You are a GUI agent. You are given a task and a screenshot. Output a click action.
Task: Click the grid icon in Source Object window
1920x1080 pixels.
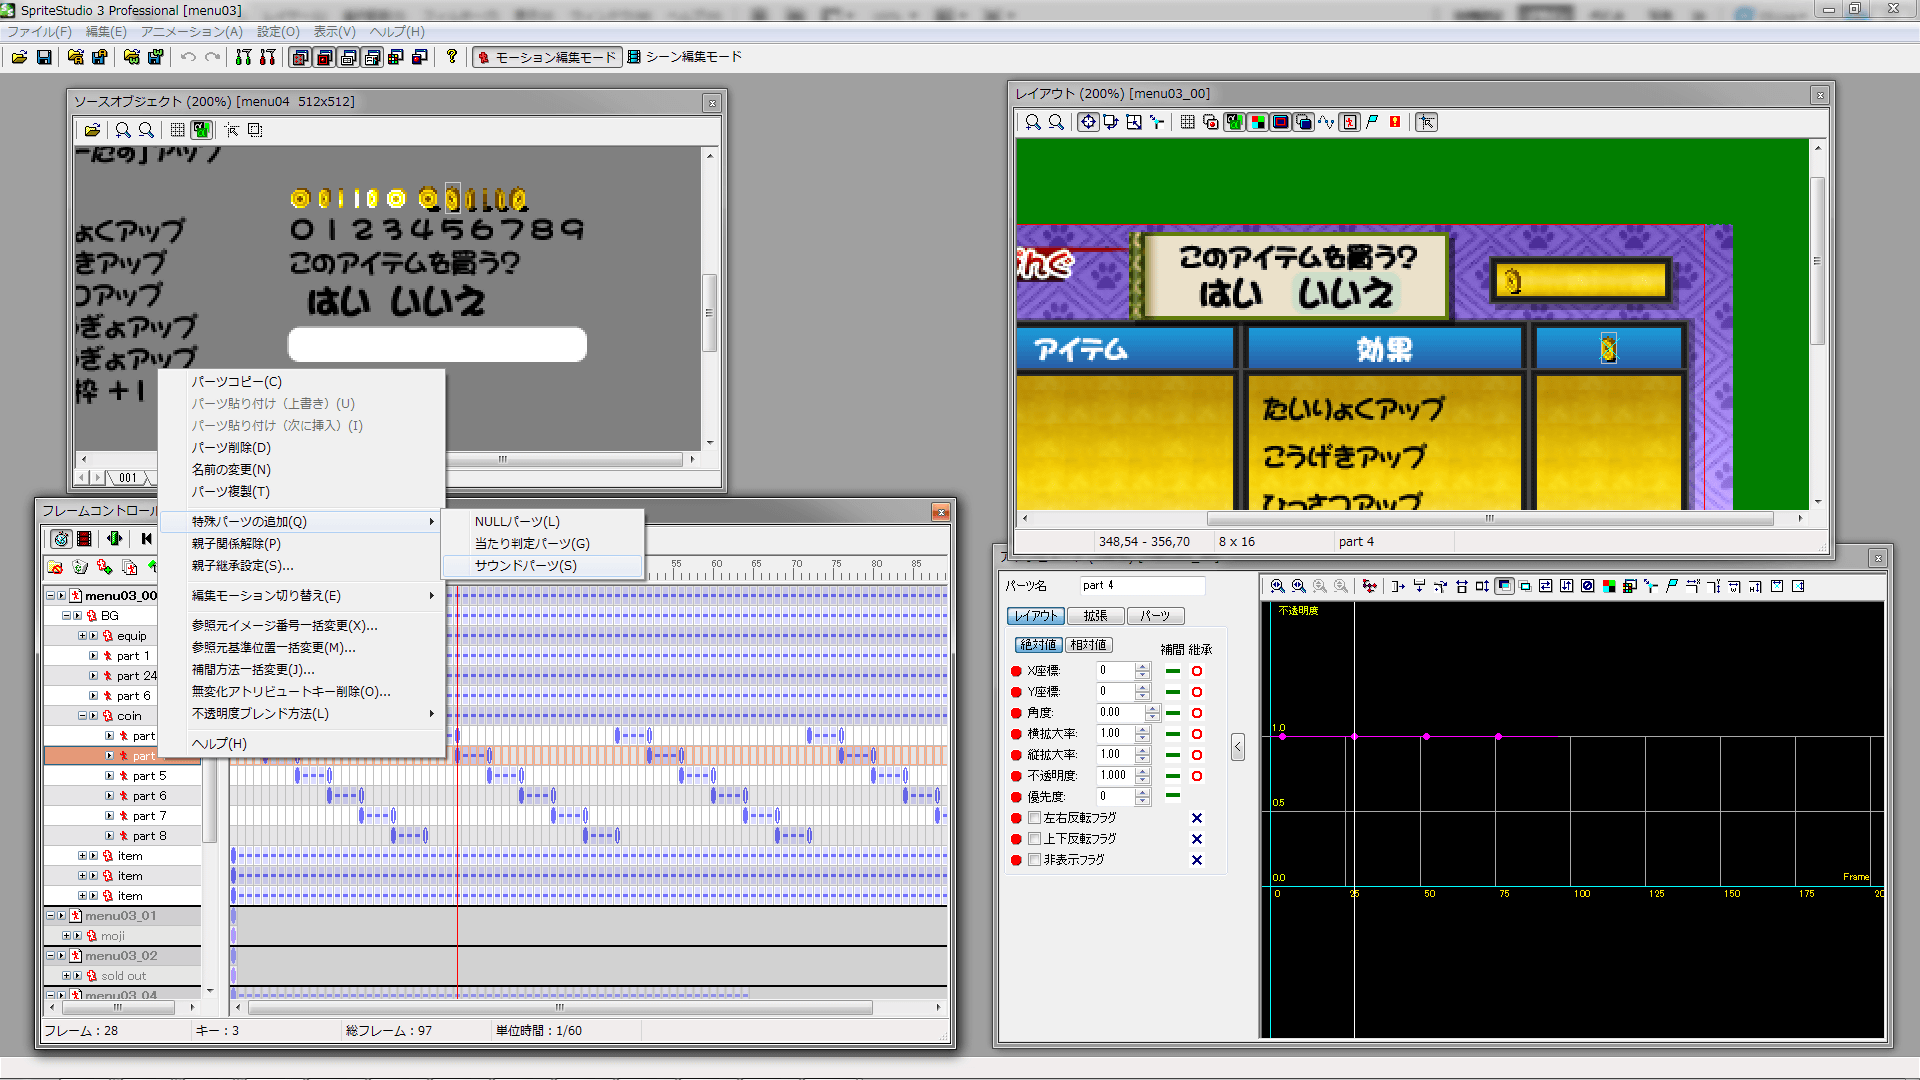pyautogui.click(x=178, y=130)
